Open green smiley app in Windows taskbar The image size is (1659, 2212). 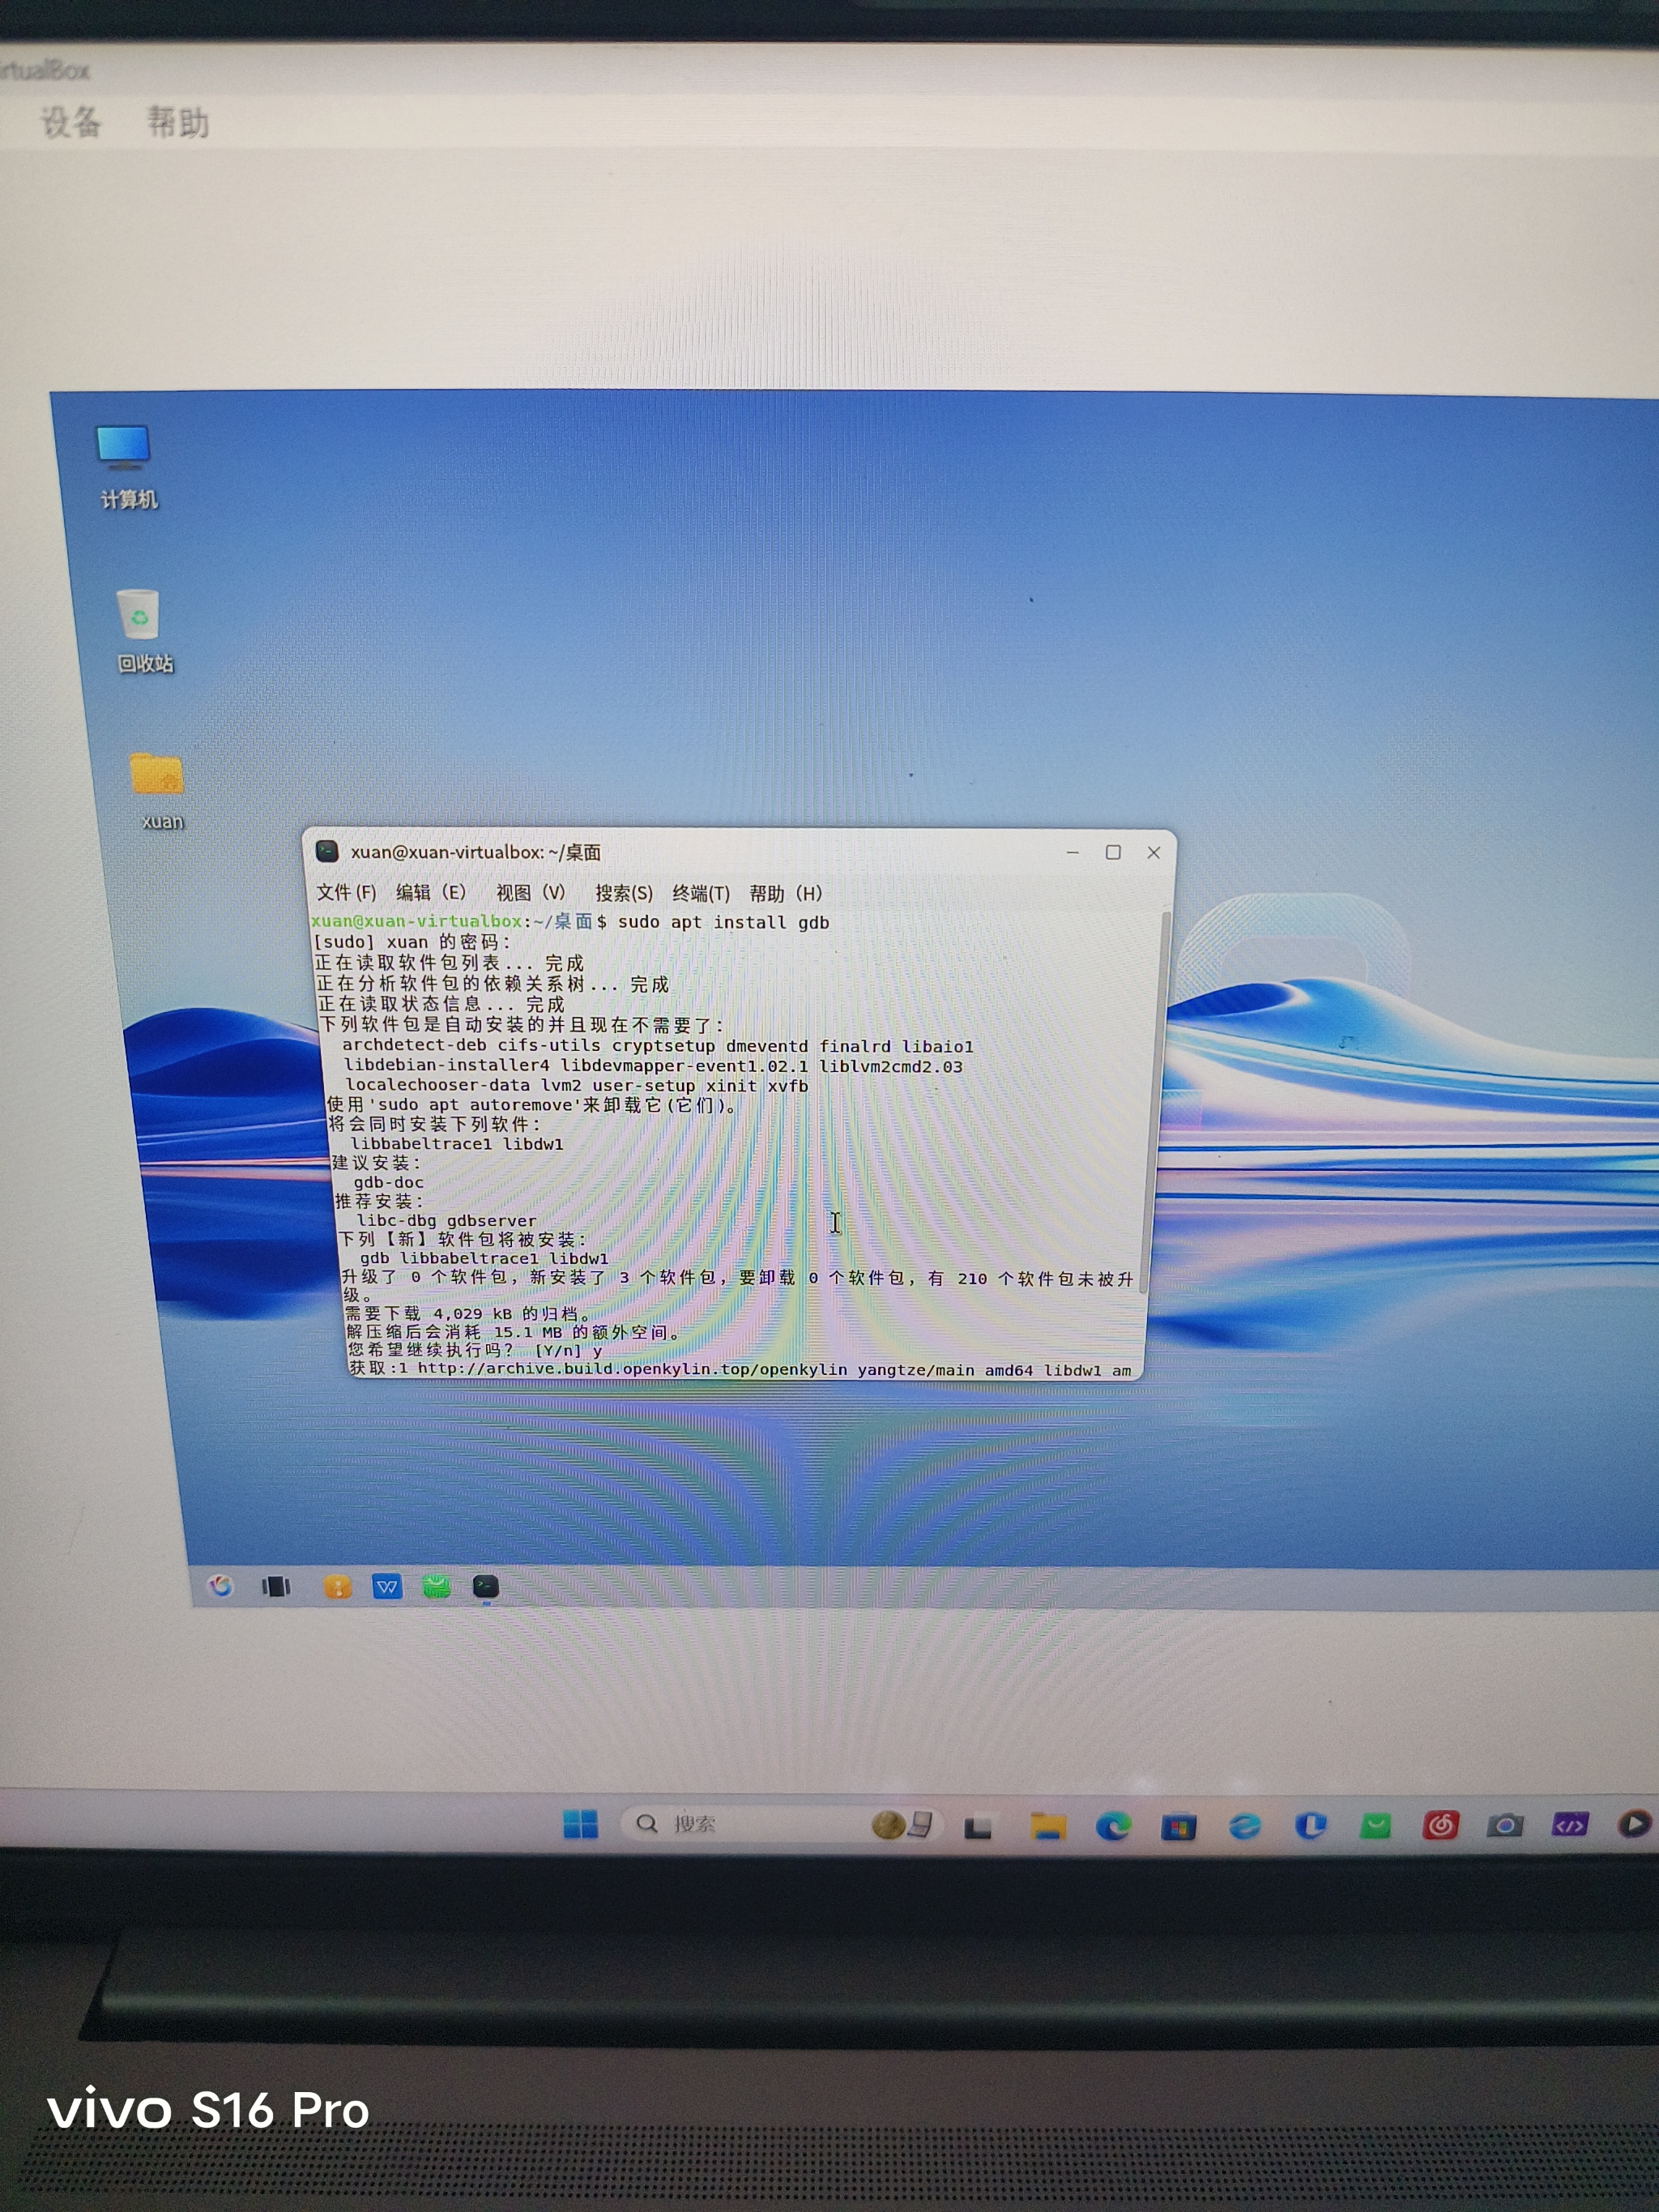(1376, 1826)
